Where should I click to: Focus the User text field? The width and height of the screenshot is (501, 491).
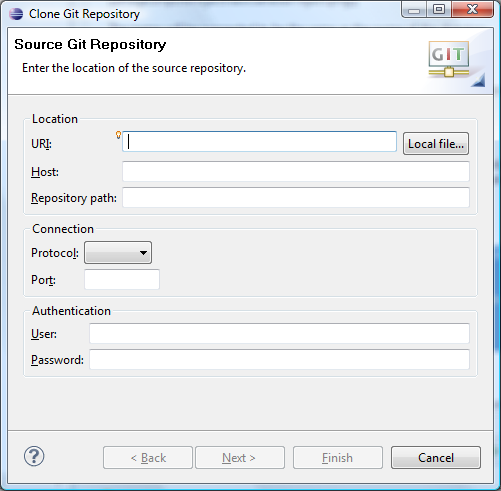click(x=279, y=333)
